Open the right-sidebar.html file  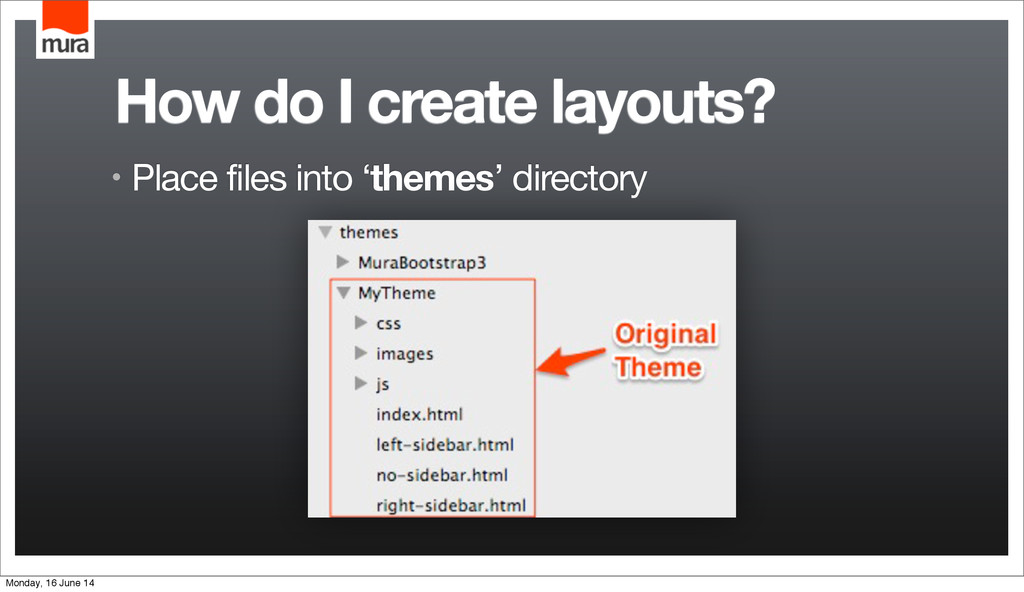(451, 506)
